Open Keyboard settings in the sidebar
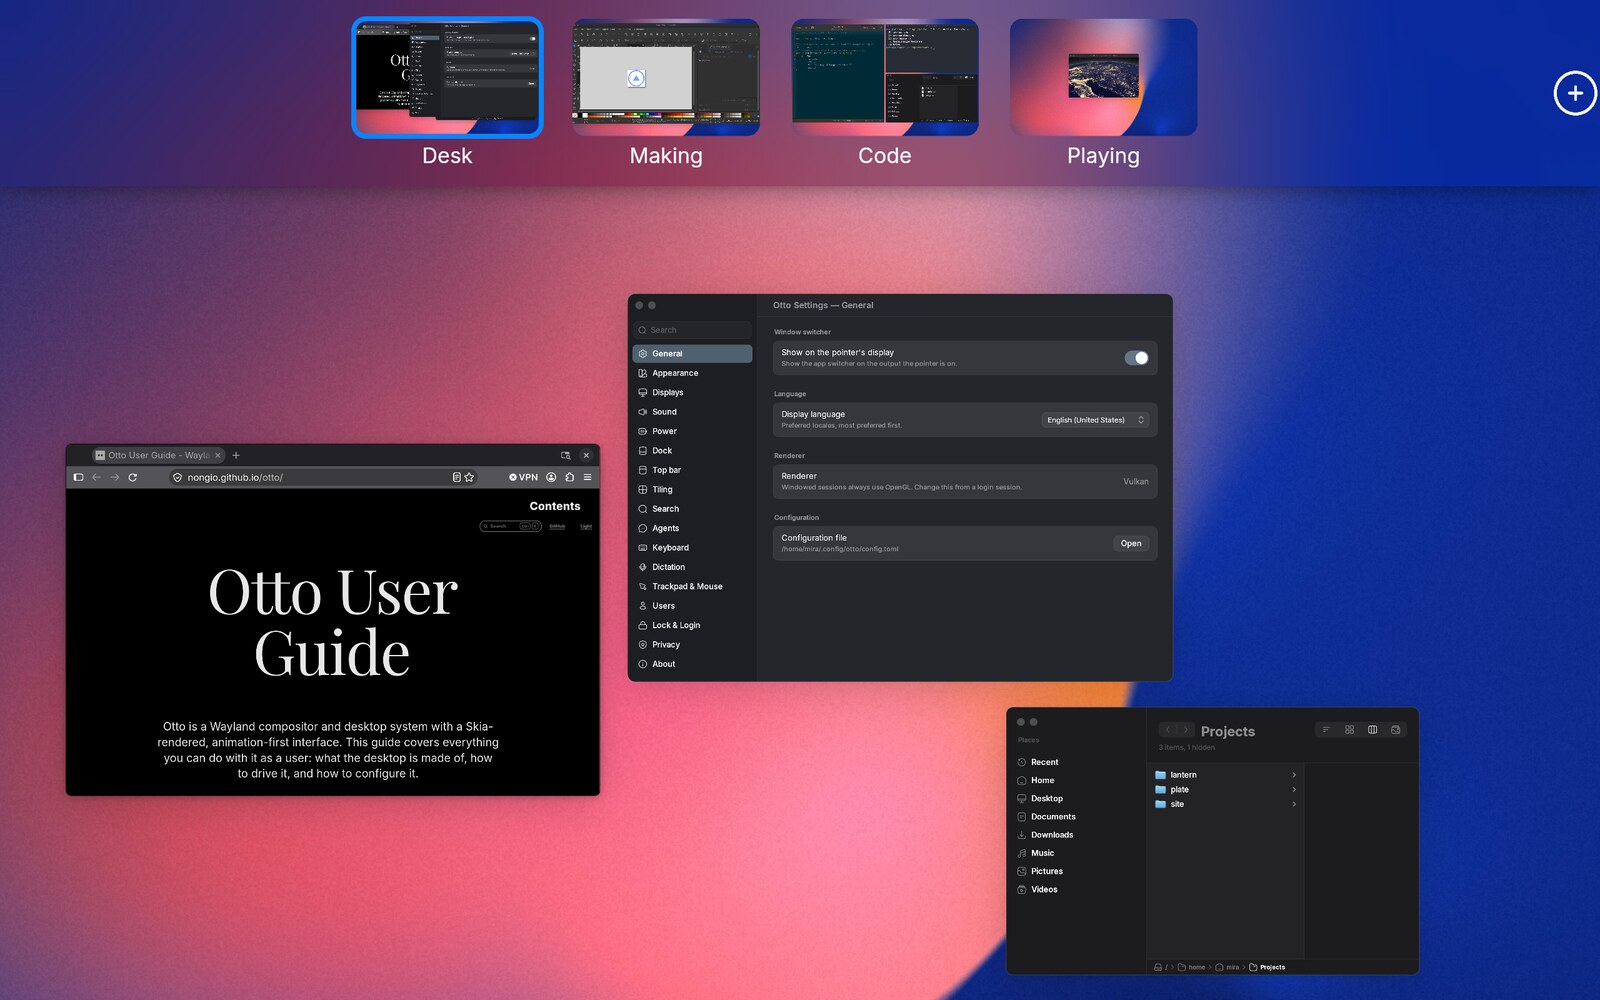This screenshot has height=1000, width=1600. tap(692, 548)
